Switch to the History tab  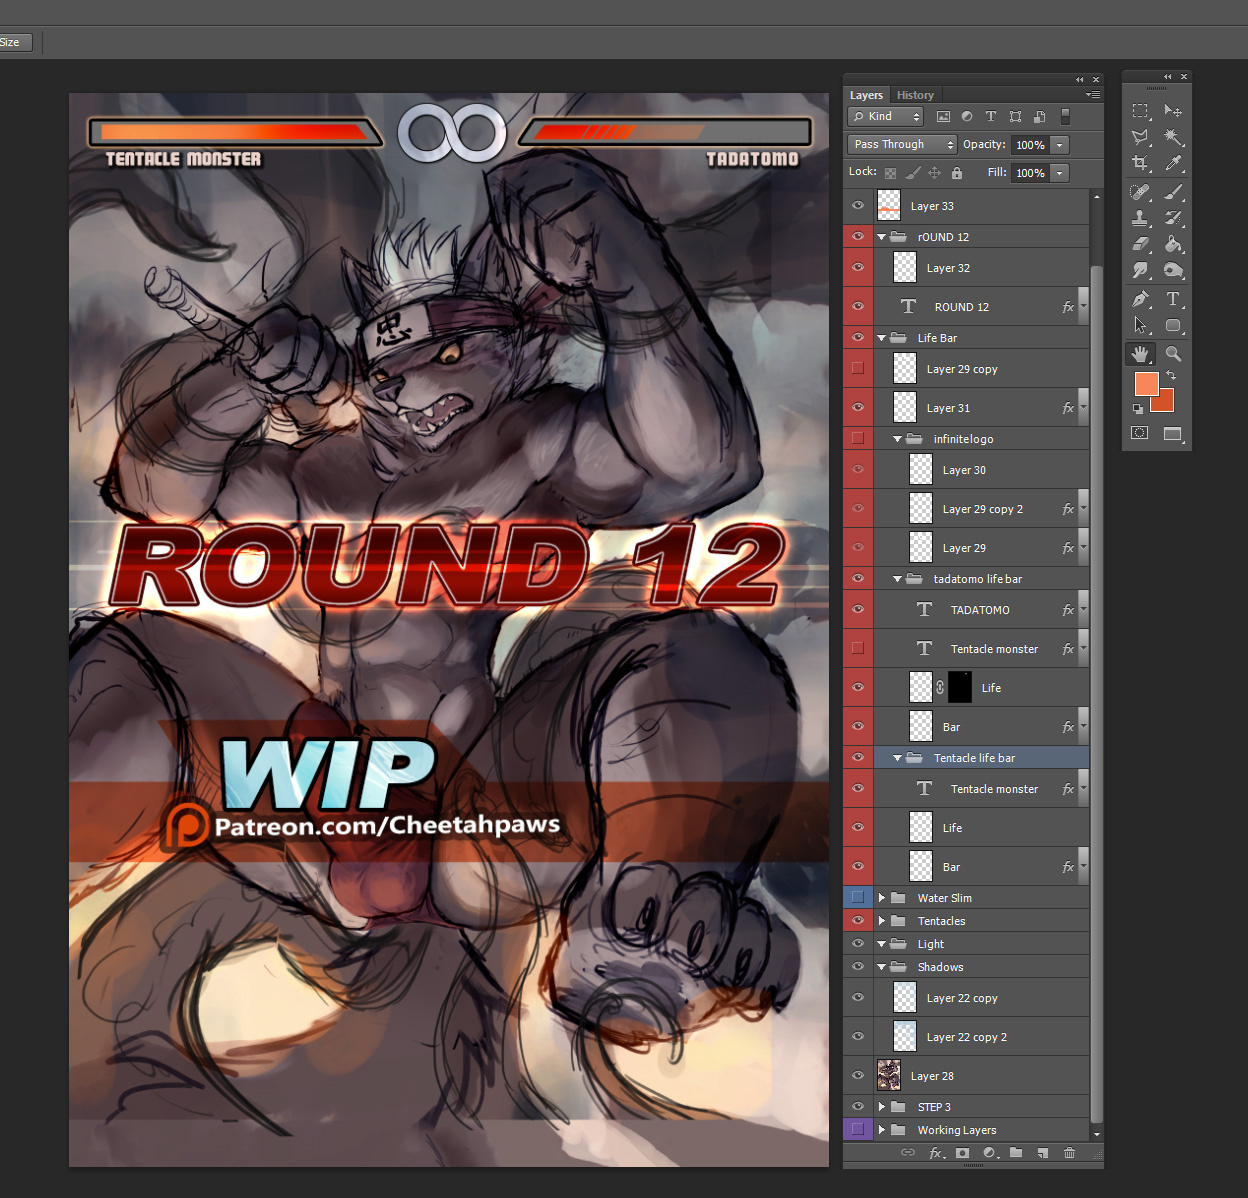(x=915, y=95)
